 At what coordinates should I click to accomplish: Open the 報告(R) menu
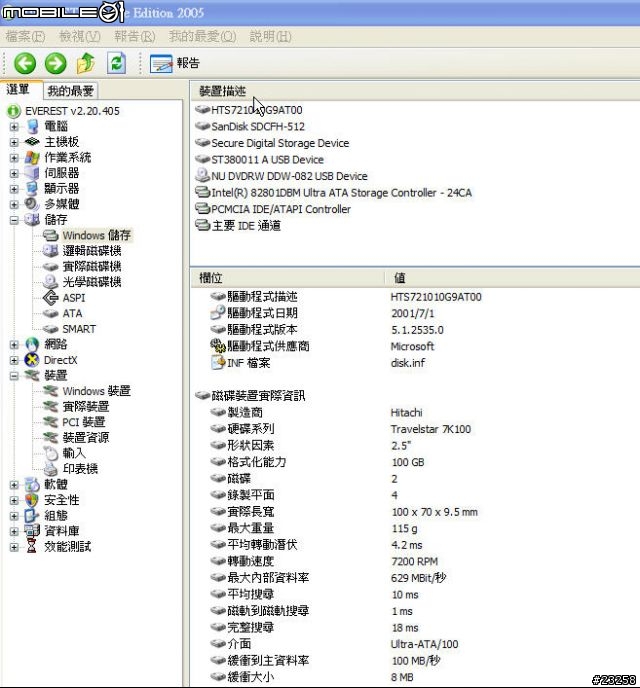pyautogui.click(x=135, y=36)
